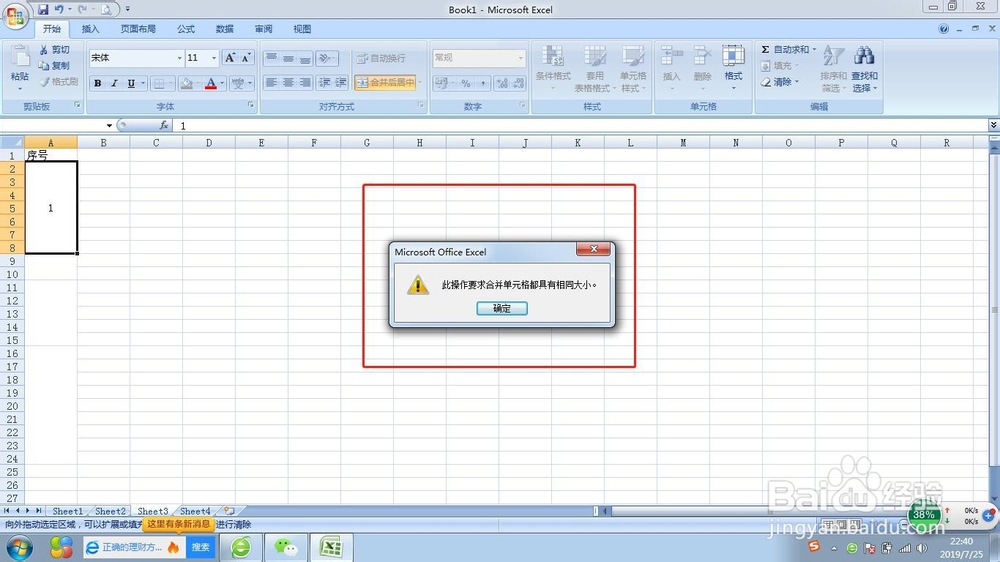Click the Cut (剪切) scissors button
1000x562 pixels.
coord(55,50)
